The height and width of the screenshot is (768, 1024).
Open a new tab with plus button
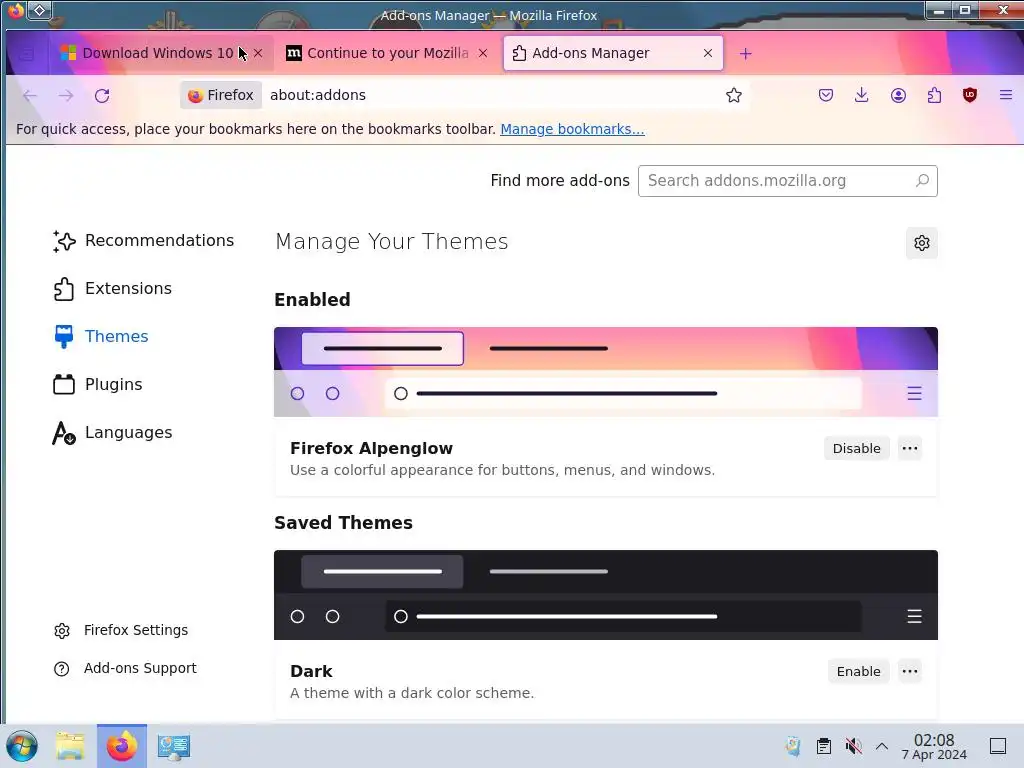[x=745, y=54]
